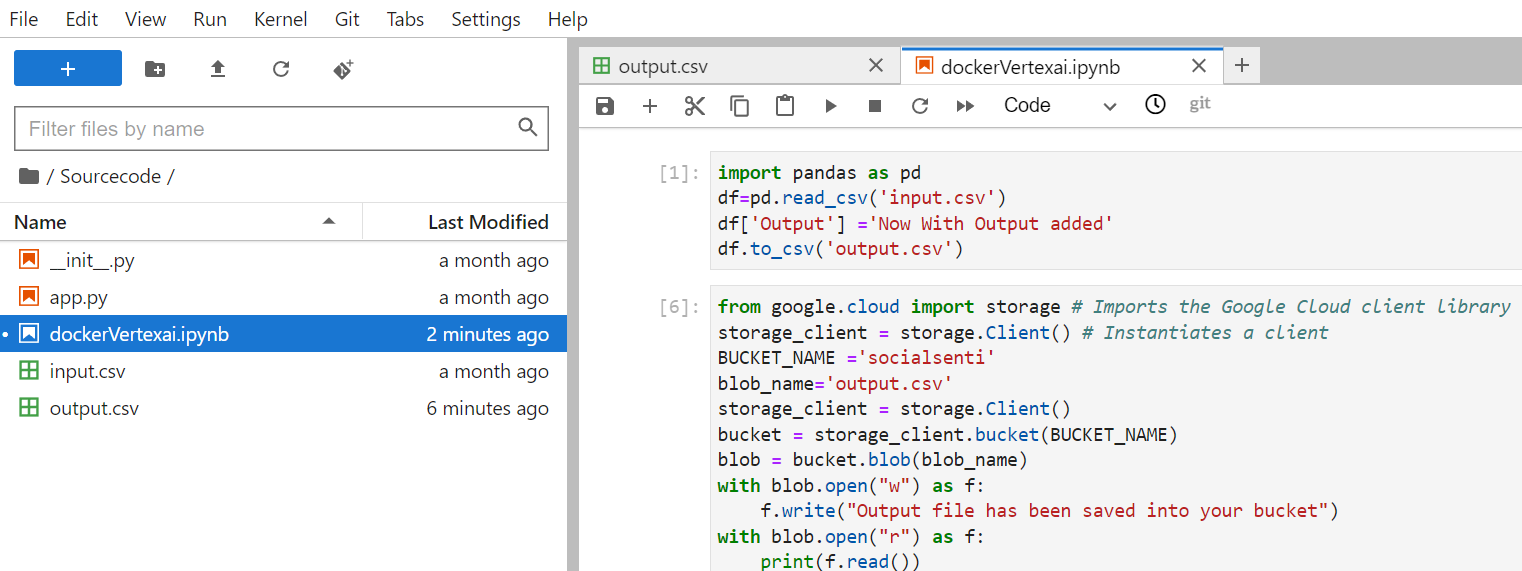The width and height of the screenshot is (1522, 571).
Task: Restart kernel and run all cells
Action: pos(965,106)
